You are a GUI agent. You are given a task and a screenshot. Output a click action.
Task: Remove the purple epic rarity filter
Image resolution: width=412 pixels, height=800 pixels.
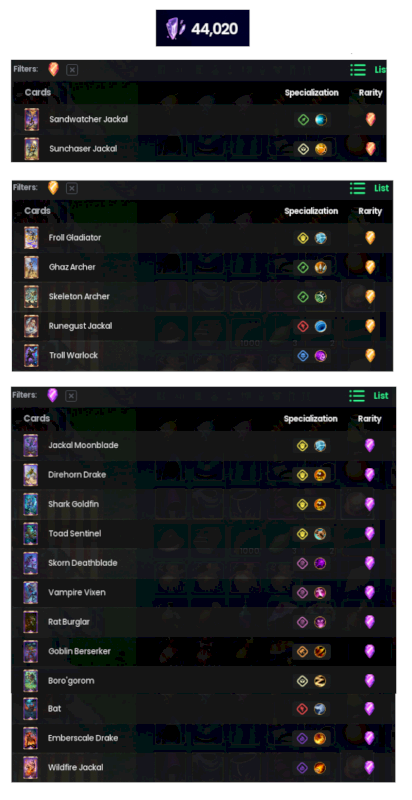coord(71,395)
